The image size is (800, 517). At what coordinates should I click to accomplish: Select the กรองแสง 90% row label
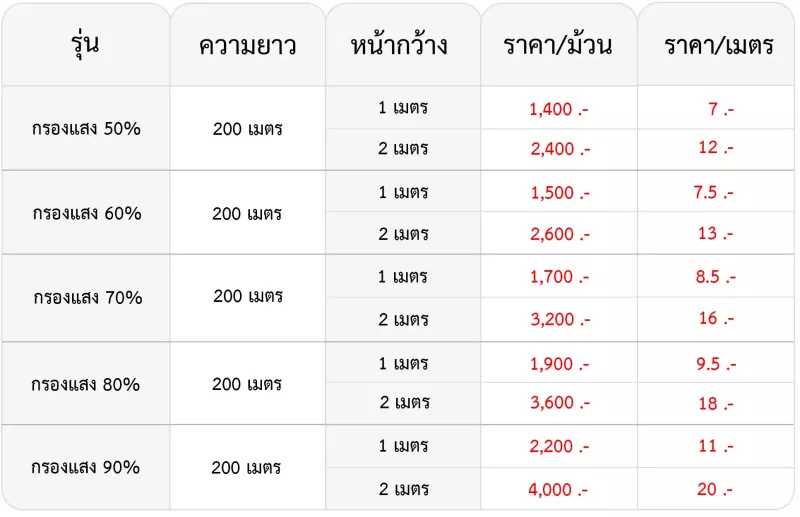[x=85, y=467]
